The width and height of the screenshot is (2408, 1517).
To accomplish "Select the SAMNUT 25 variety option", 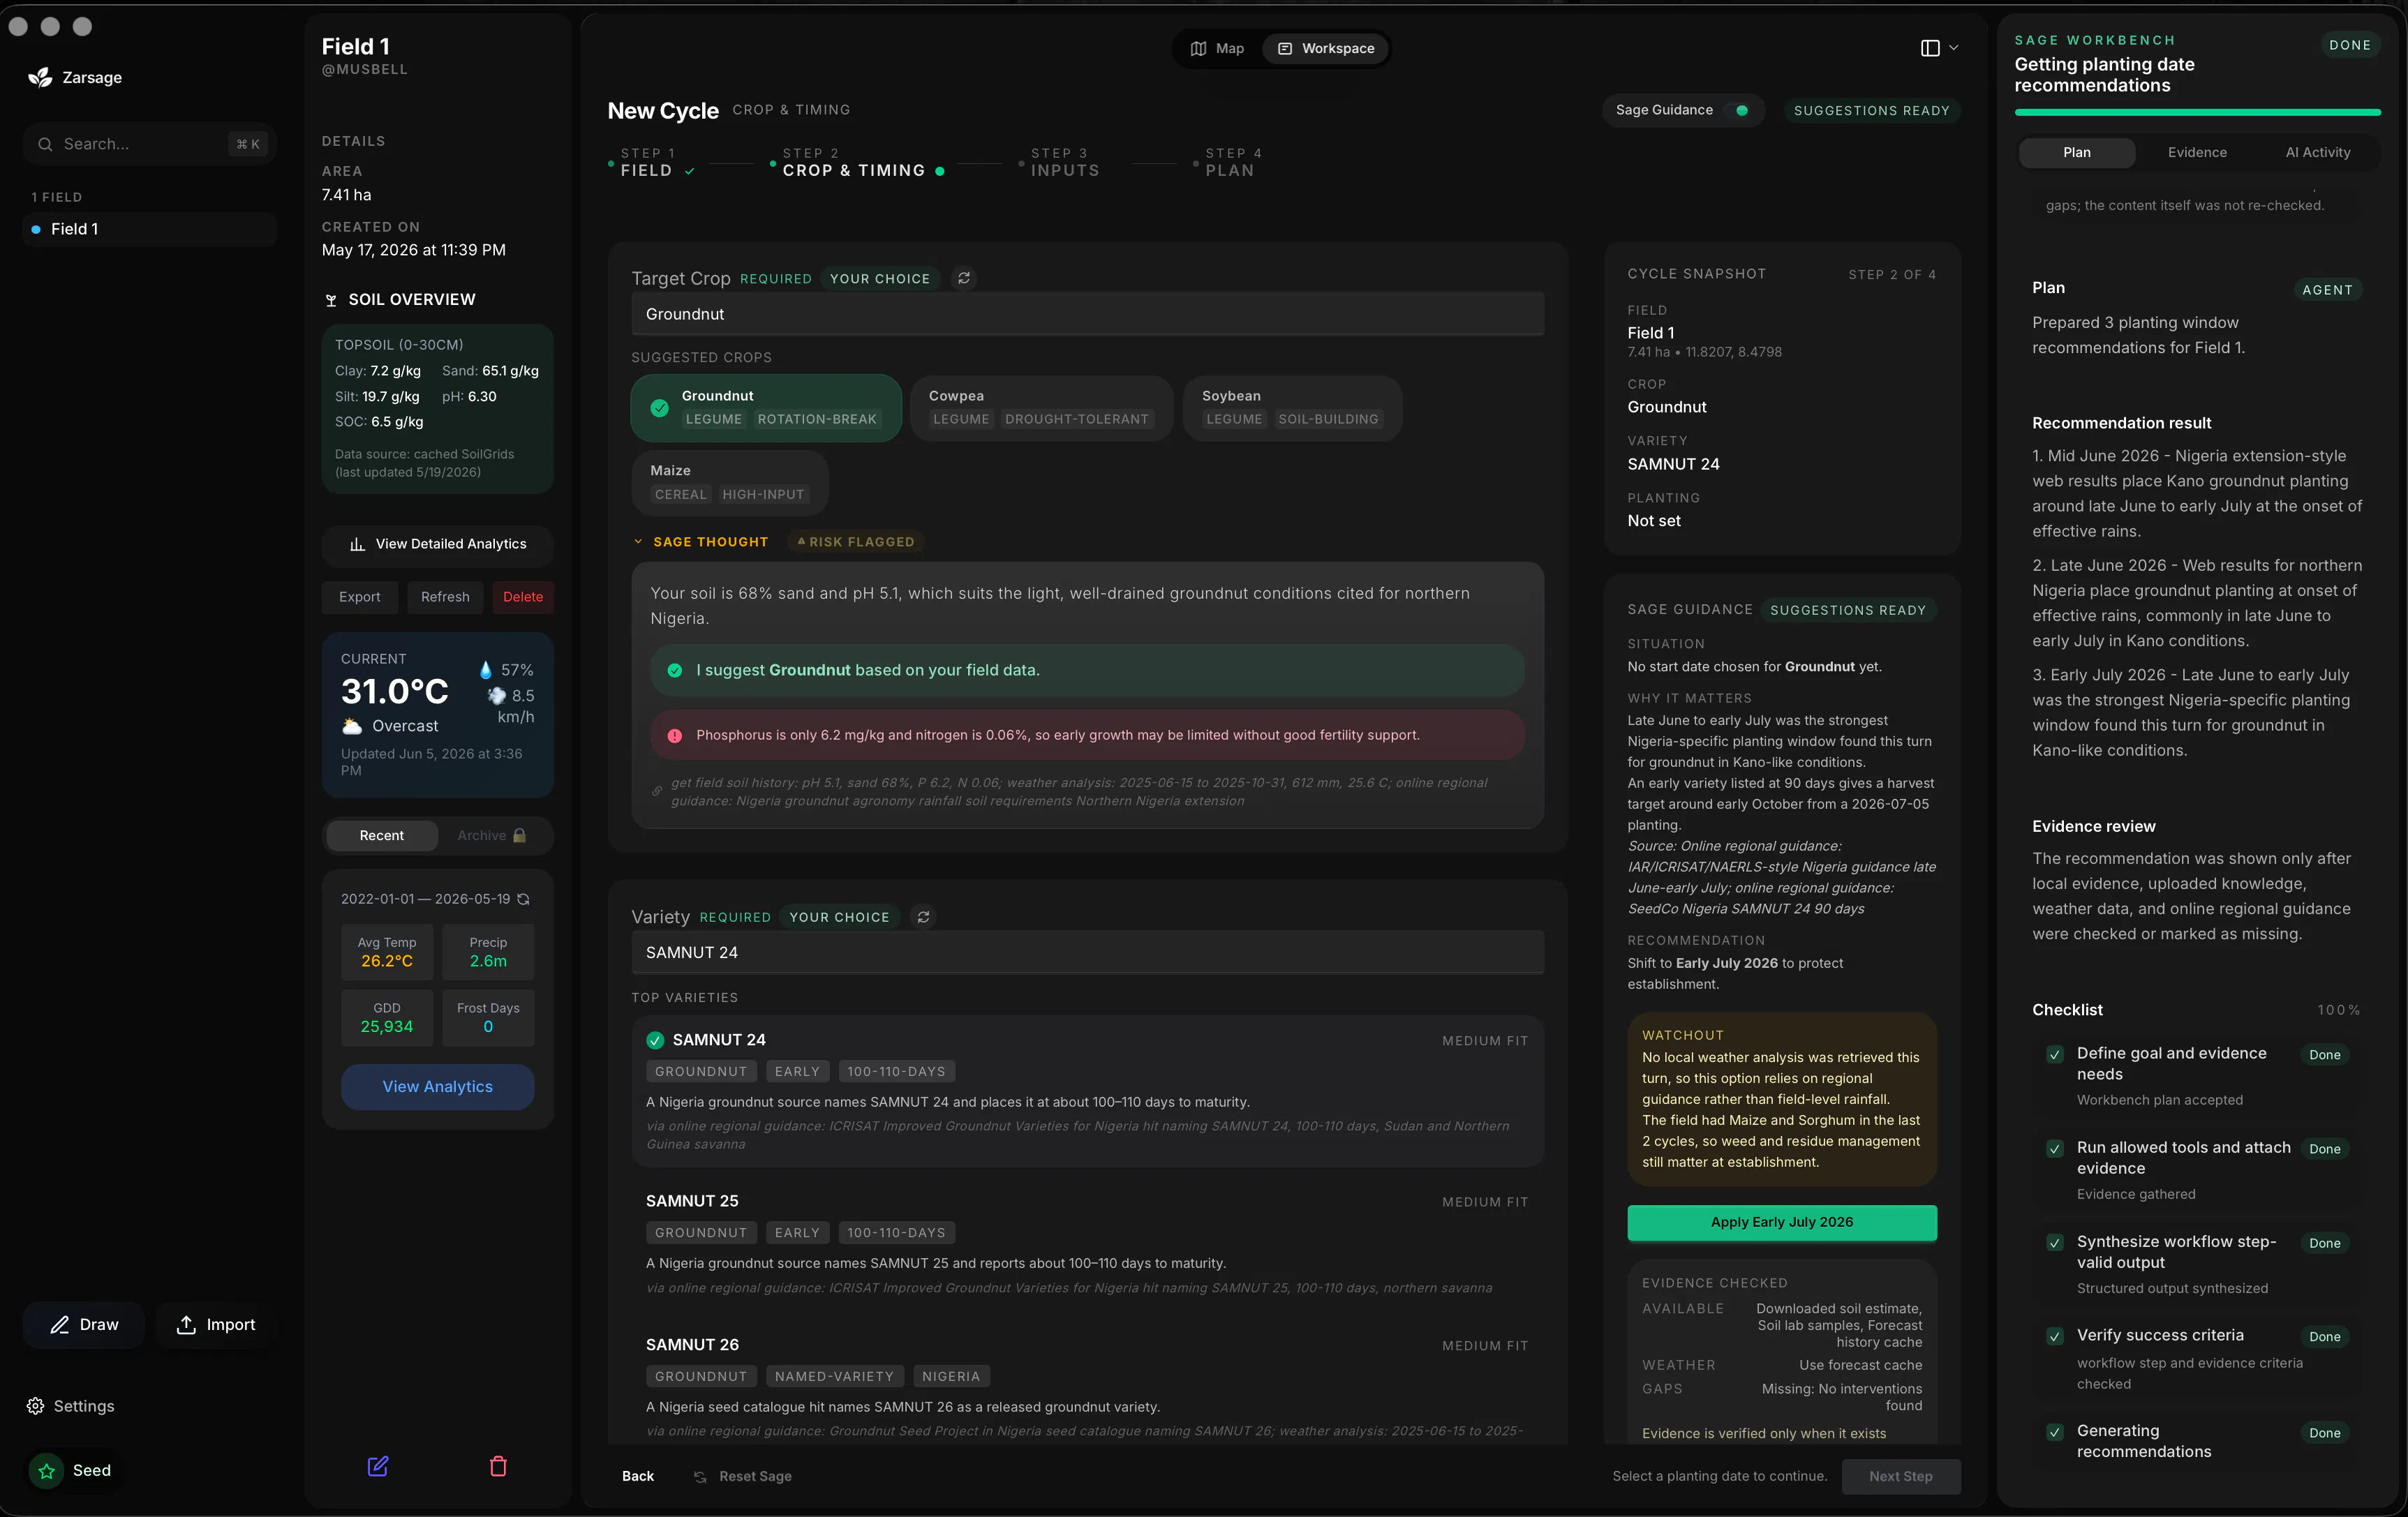I will (1087, 1245).
